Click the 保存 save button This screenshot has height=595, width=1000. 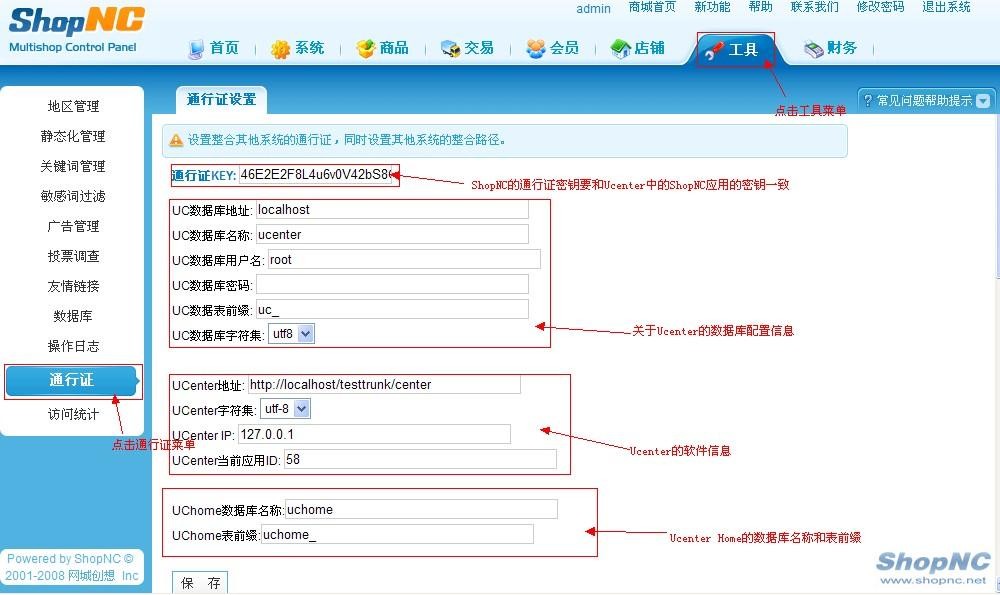coord(200,582)
